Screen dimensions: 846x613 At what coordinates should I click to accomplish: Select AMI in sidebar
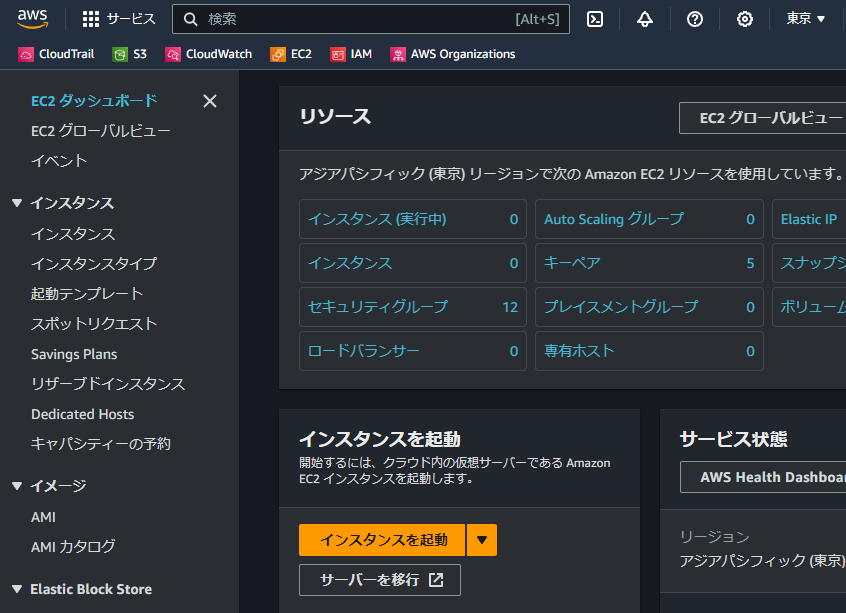43,517
